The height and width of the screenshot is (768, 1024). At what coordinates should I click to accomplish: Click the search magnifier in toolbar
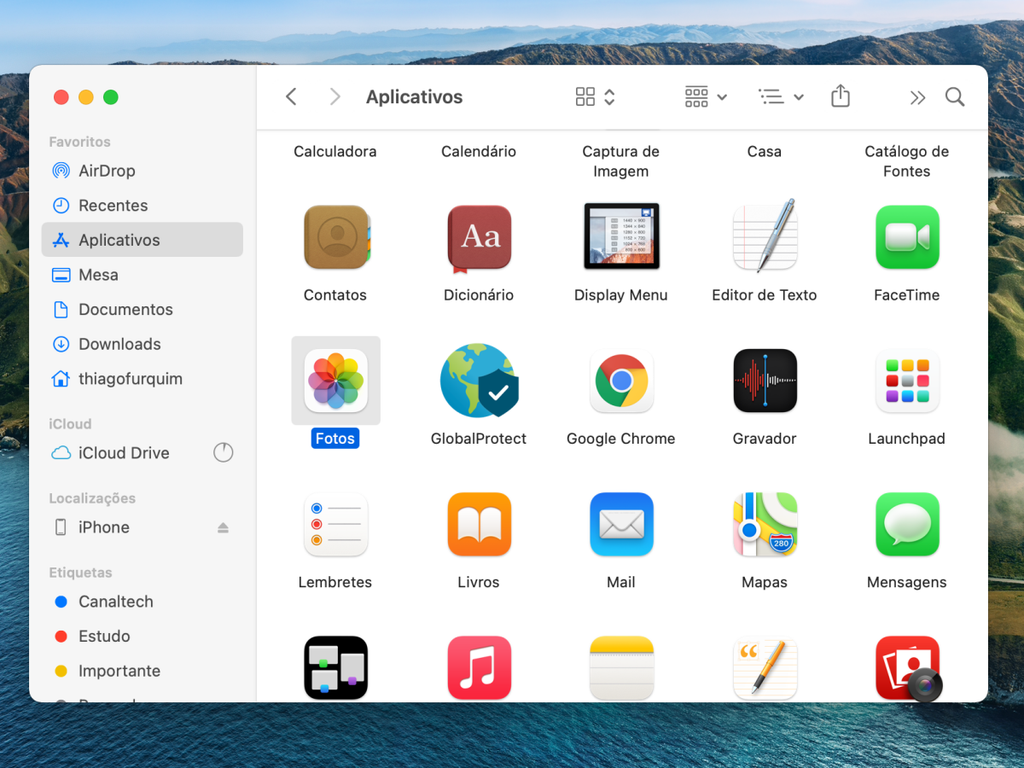pos(955,97)
